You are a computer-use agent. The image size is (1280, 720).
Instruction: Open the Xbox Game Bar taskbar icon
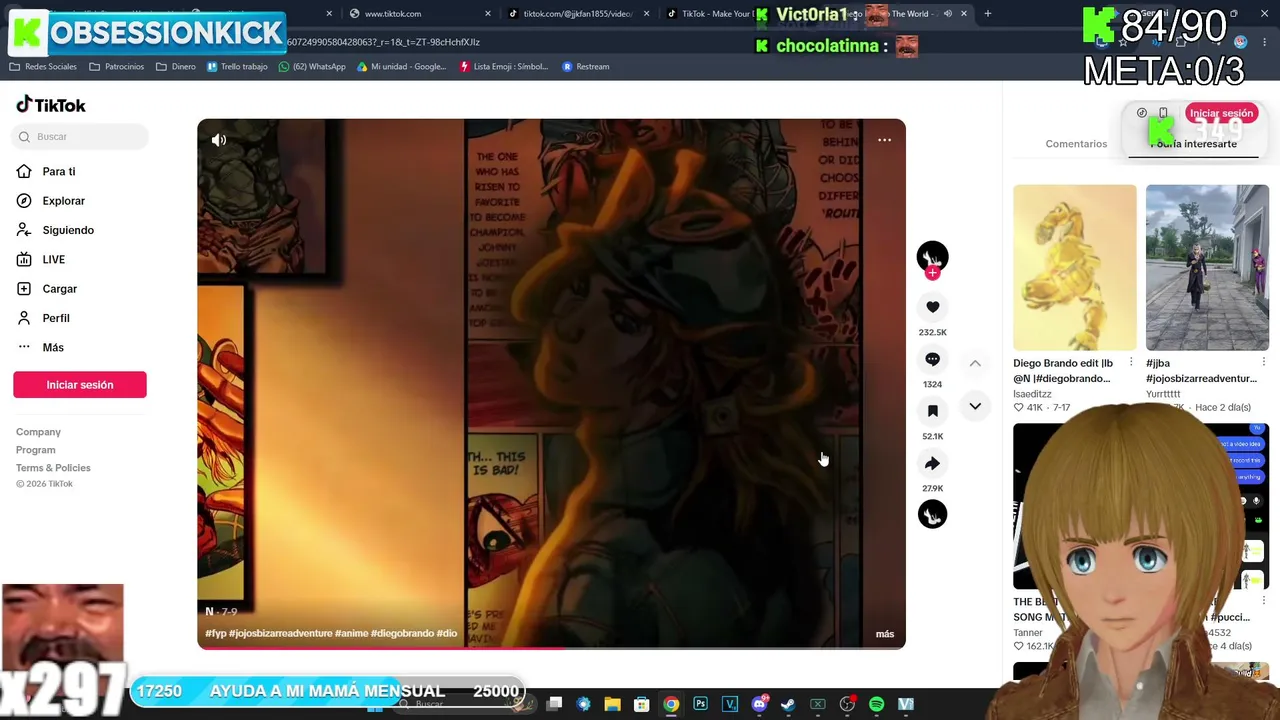pyautogui.click(x=817, y=704)
